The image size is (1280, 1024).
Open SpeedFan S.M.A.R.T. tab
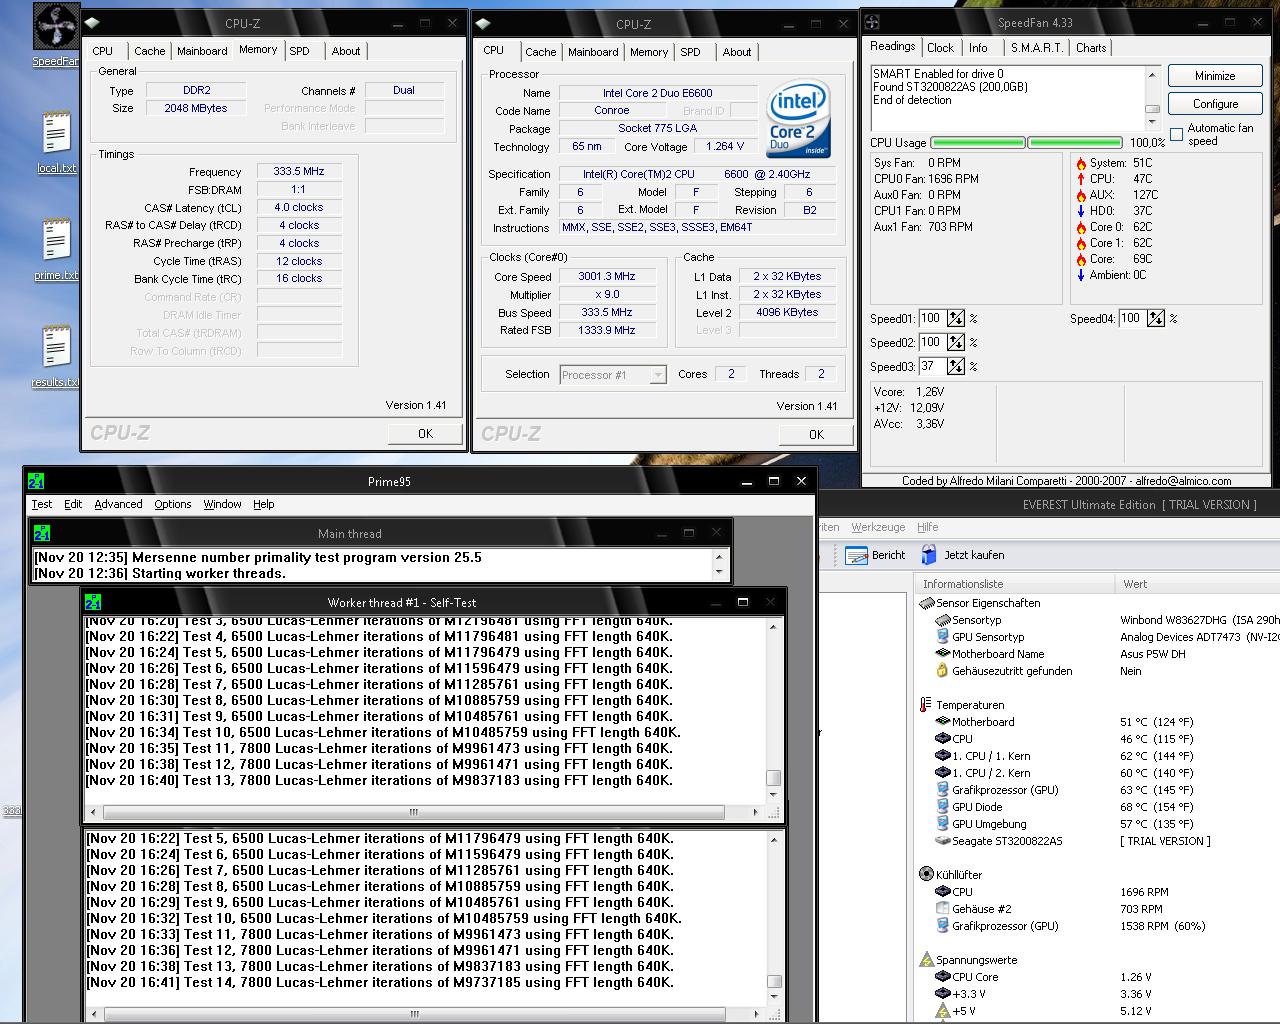(1037, 48)
